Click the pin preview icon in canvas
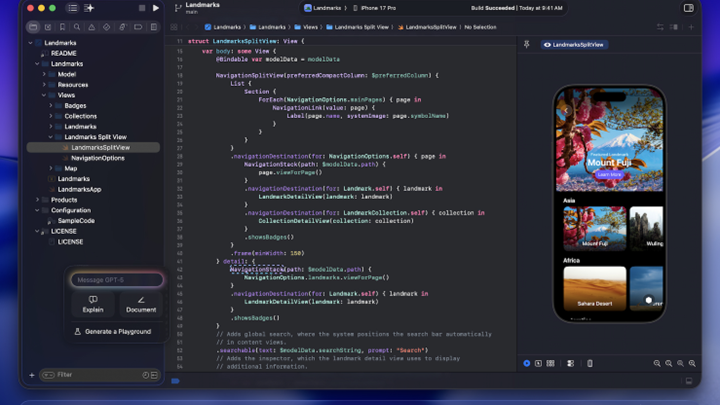 tap(527, 45)
